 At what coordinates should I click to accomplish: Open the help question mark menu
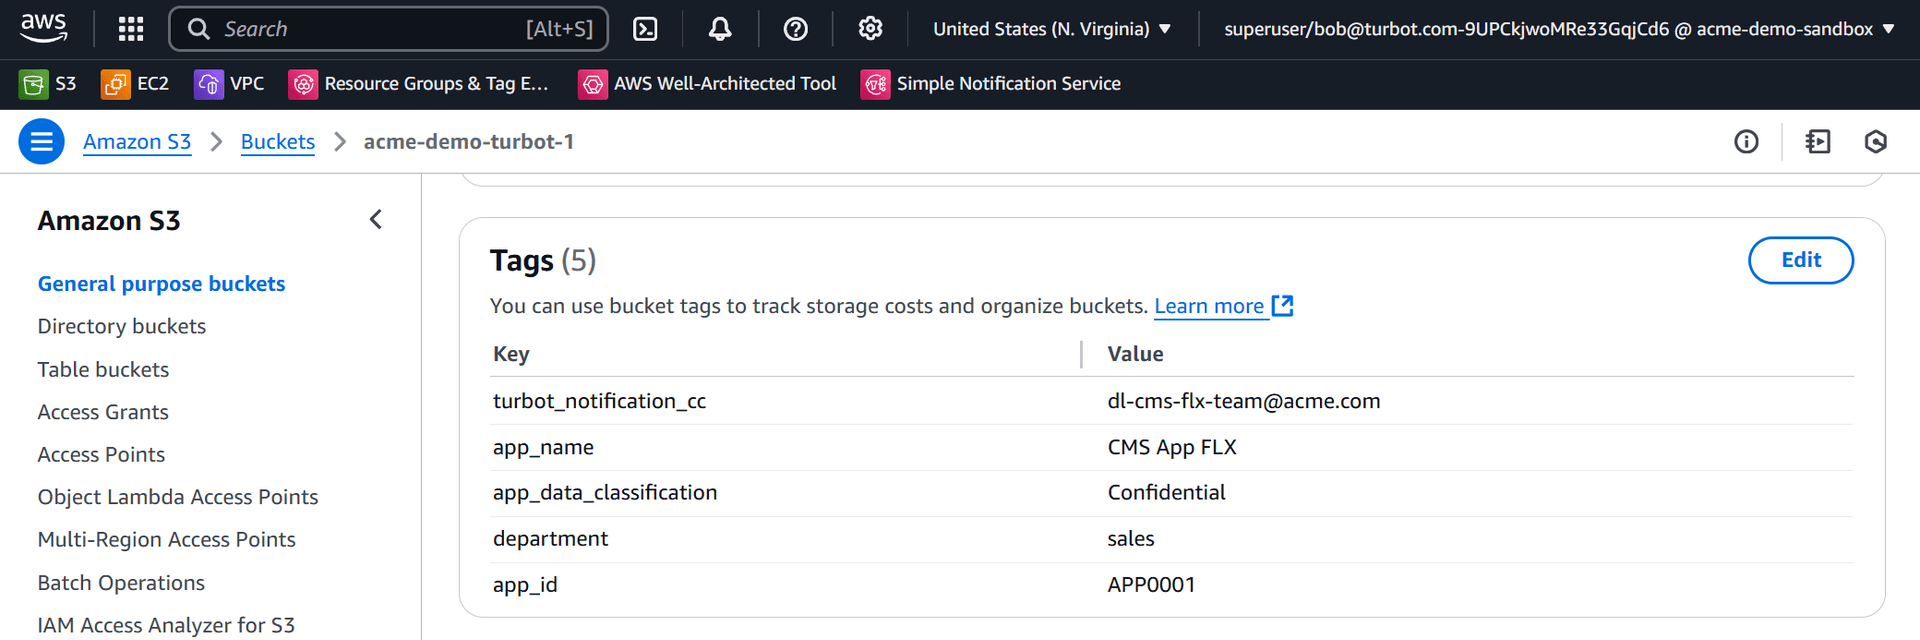[x=796, y=29]
